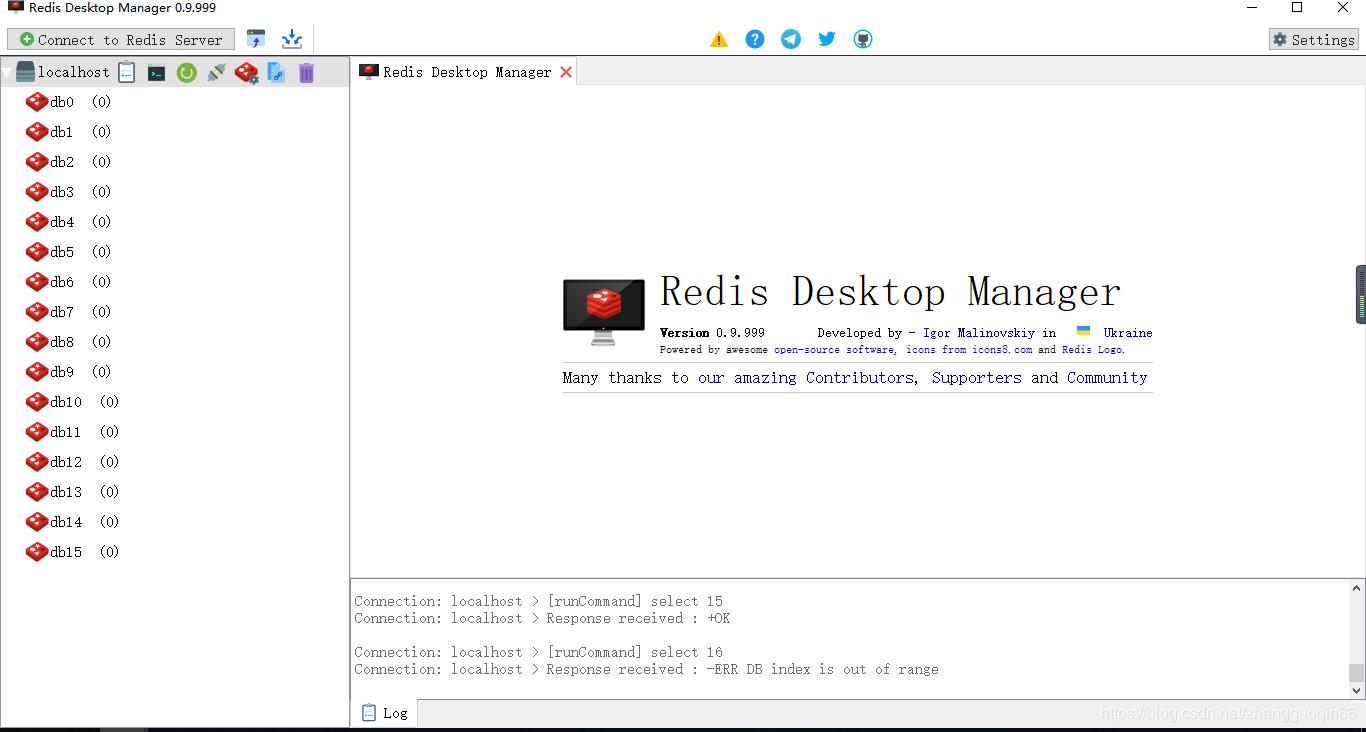
Task: Click log line 'ERR DB index is out of range'
Action: [x=646, y=669]
